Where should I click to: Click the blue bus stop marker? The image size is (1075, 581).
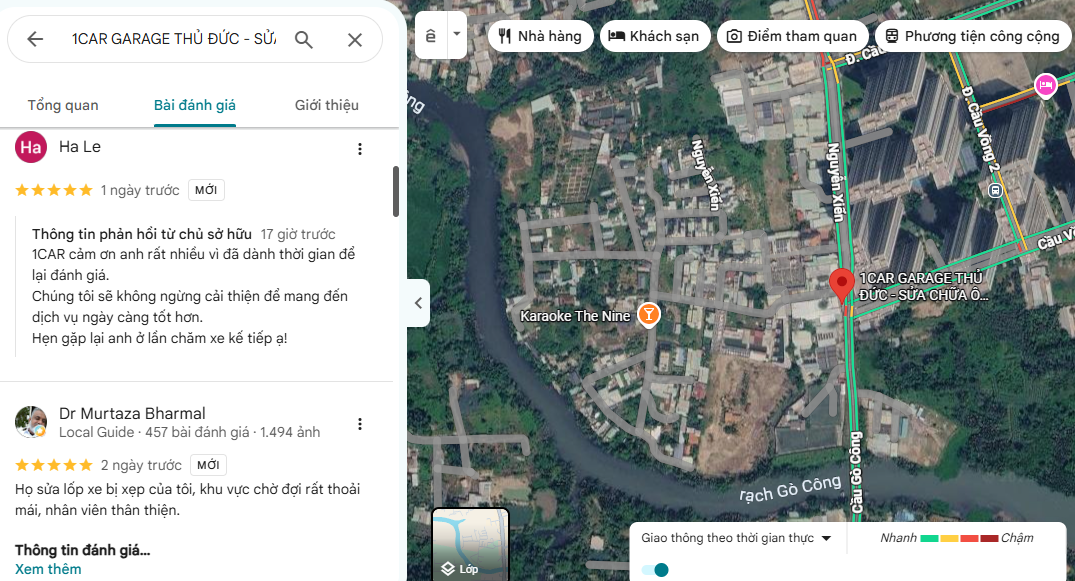995,191
